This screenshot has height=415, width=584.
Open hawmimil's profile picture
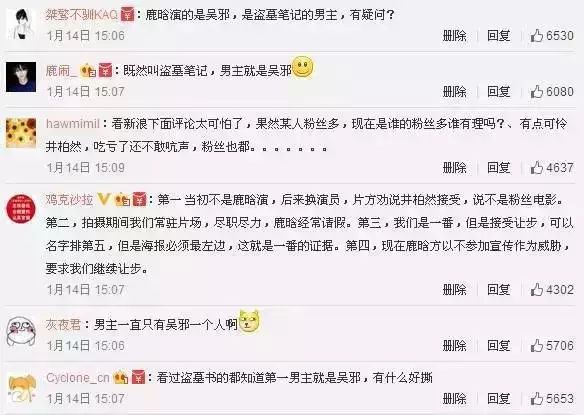(21, 133)
